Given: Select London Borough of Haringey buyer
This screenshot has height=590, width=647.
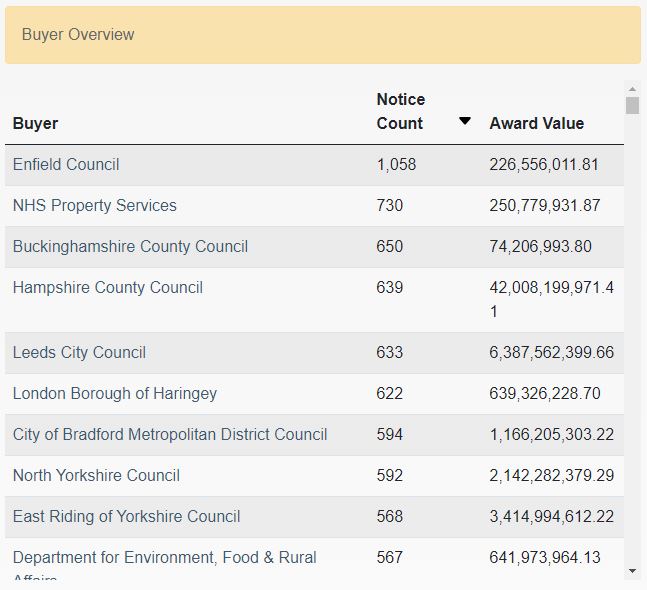Looking at the screenshot, I should click(x=115, y=394).
